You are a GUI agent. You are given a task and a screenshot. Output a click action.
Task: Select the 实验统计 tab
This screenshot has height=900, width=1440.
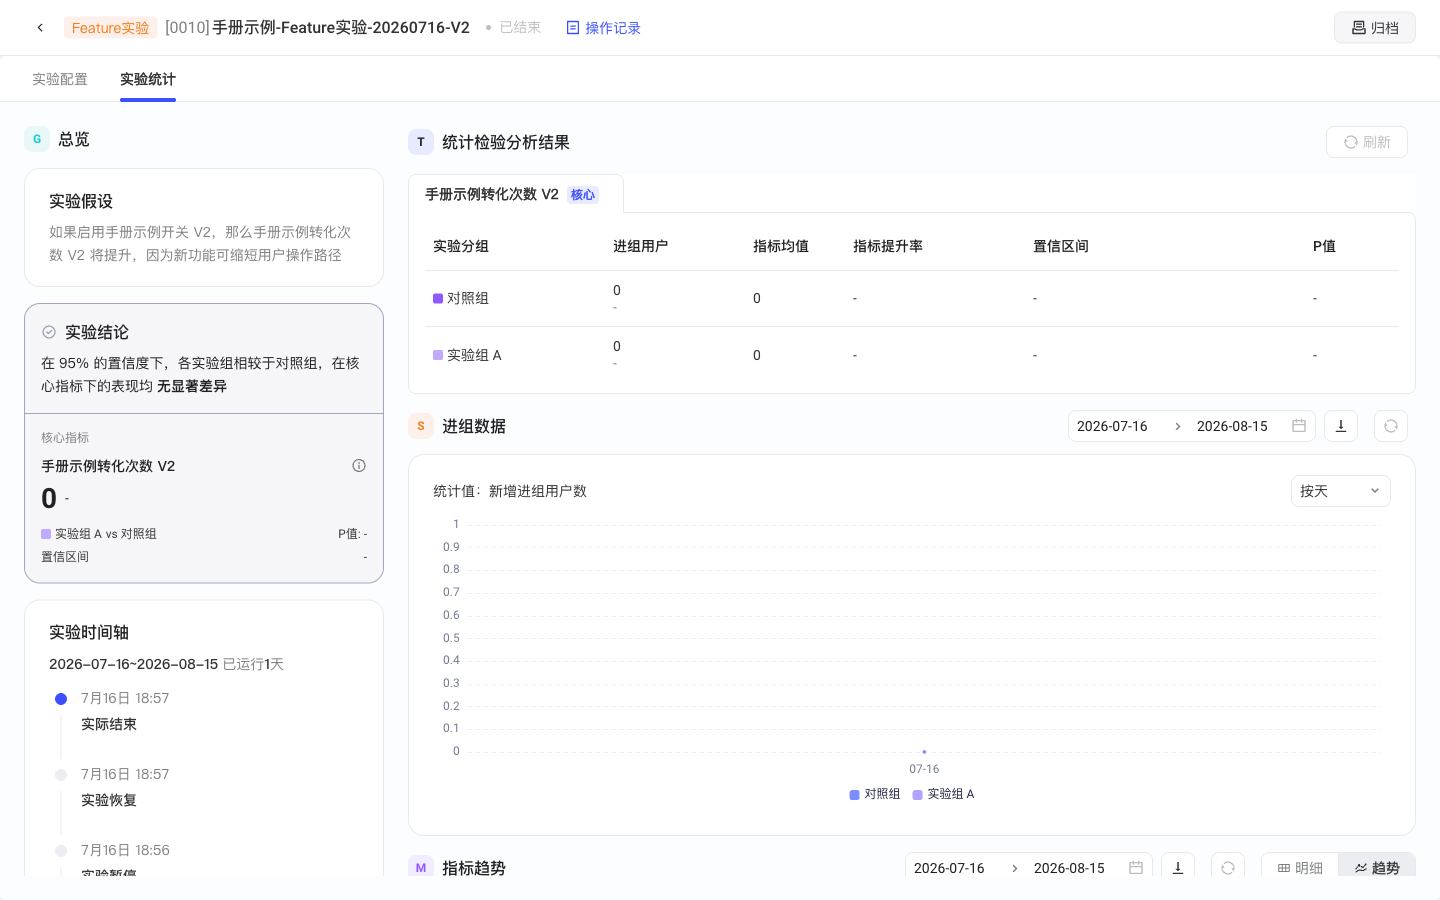click(x=148, y=79)
